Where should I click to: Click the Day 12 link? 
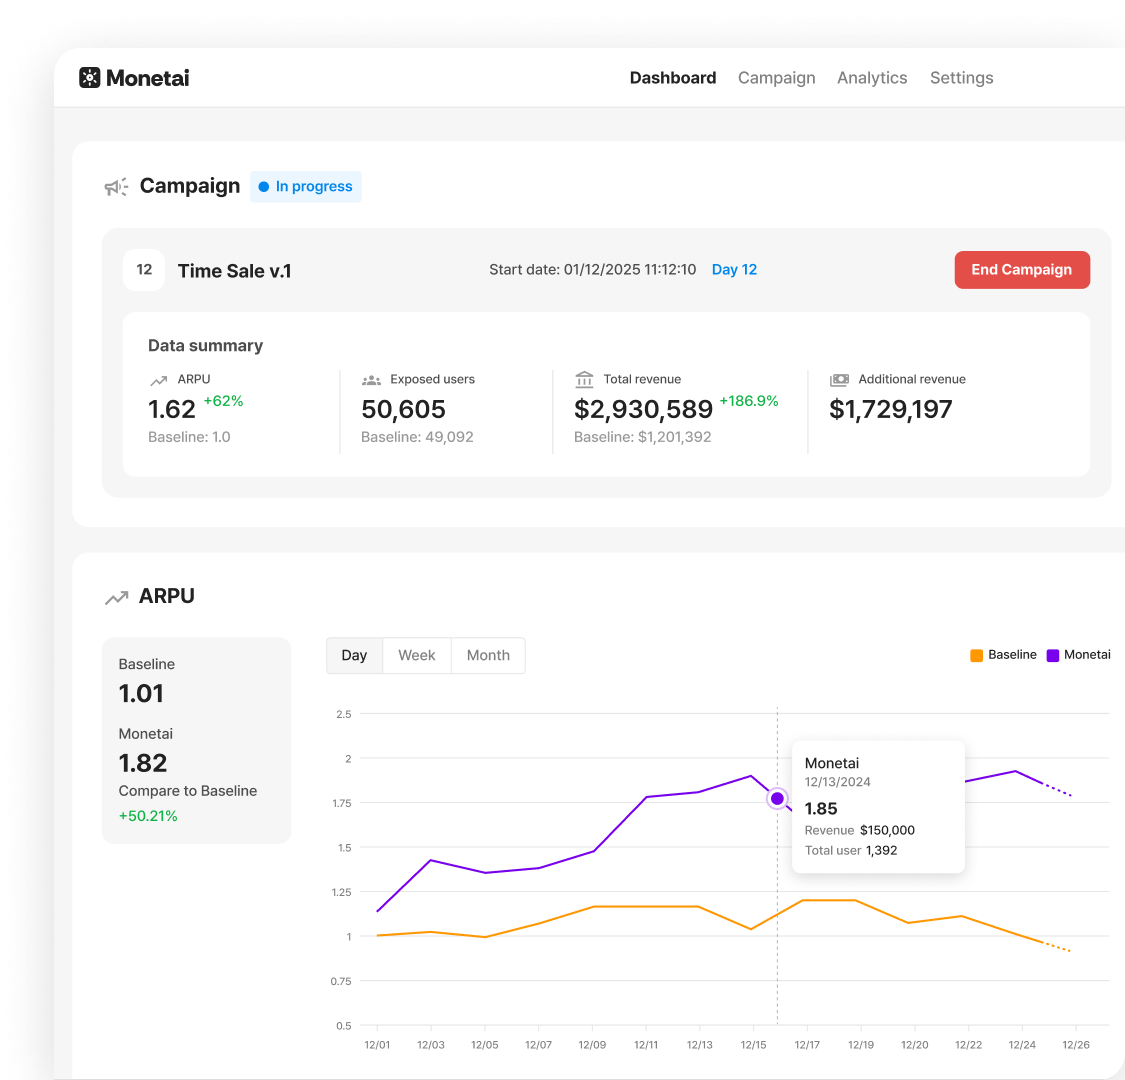pyautogui.click(x=734, y=270)
